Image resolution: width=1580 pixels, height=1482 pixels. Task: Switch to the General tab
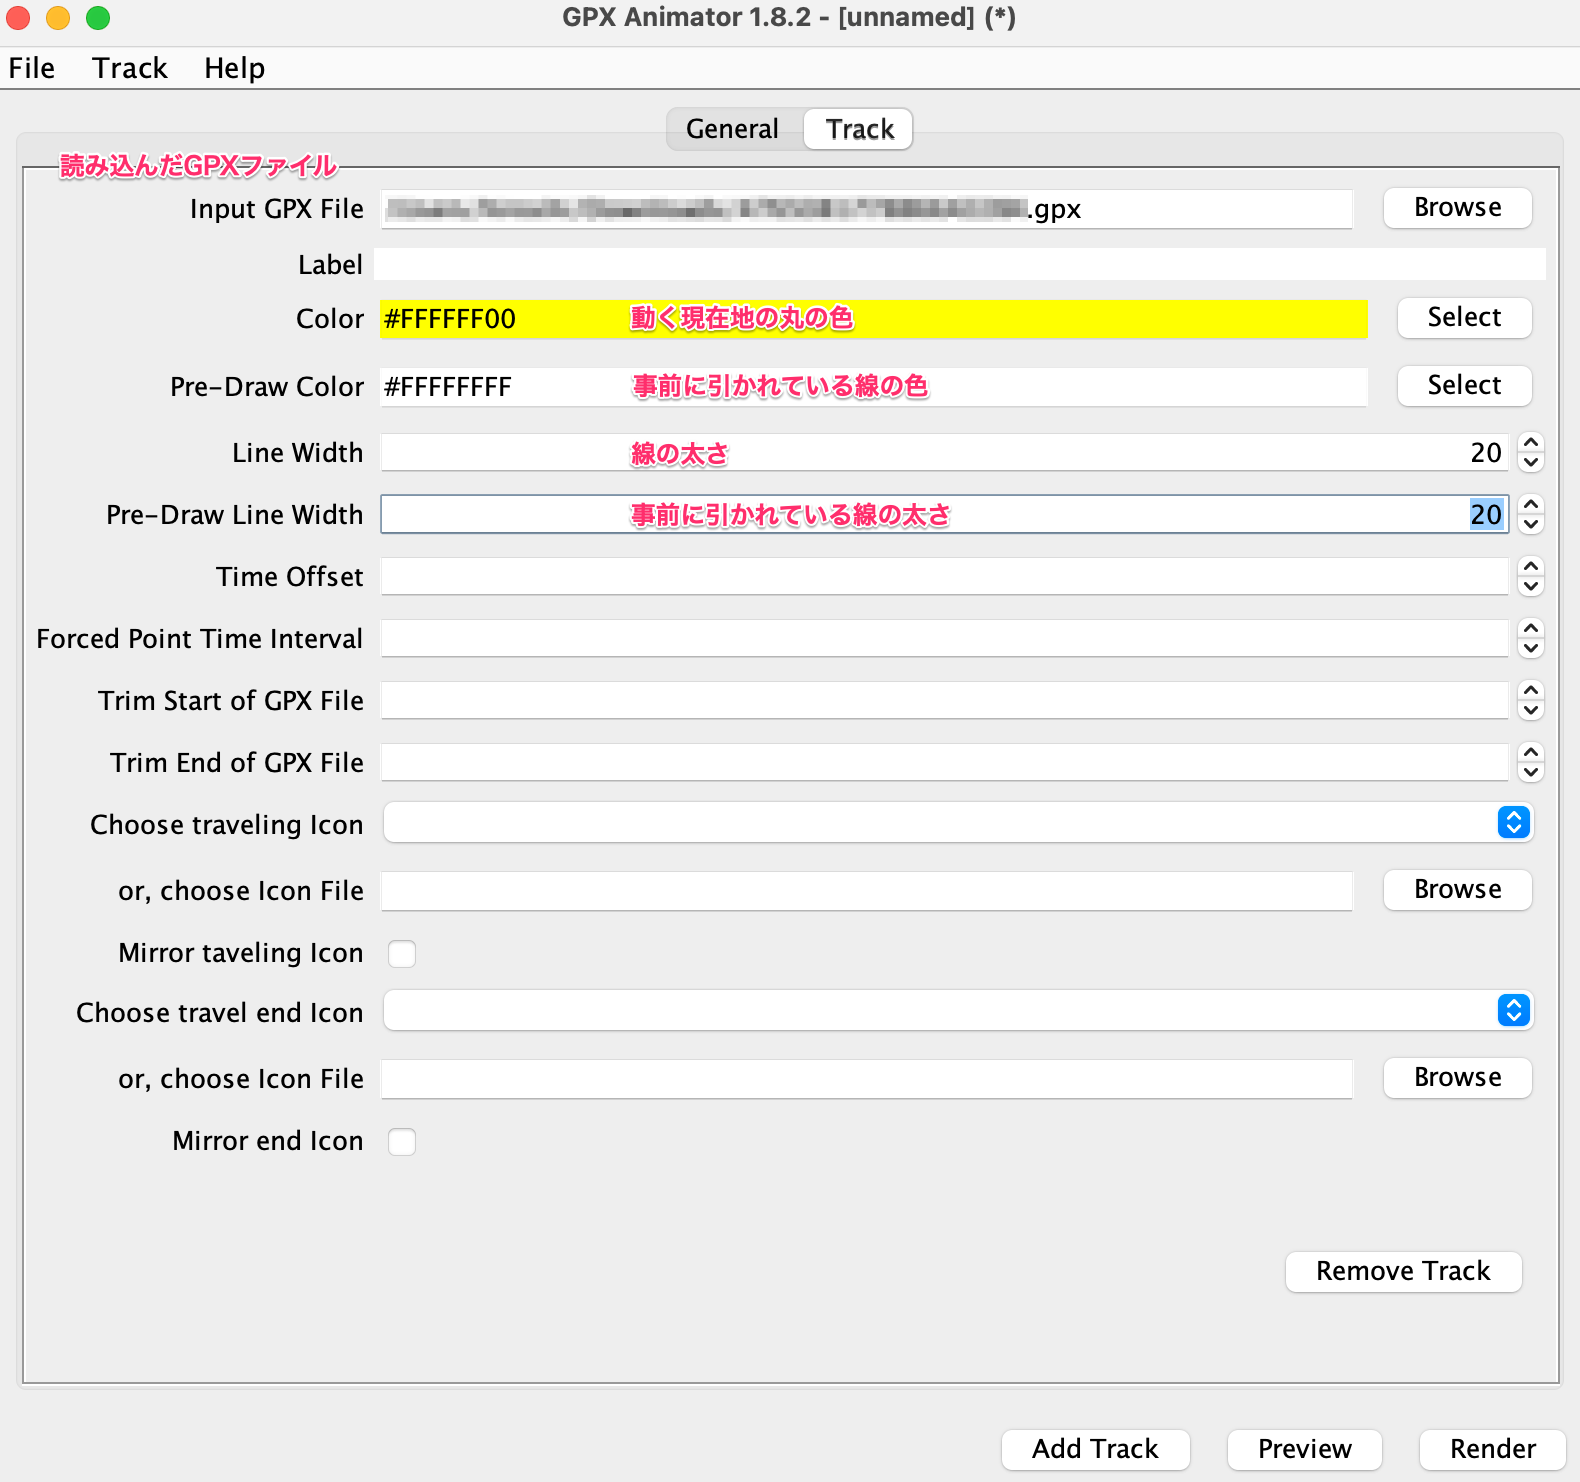pos(732,129)
